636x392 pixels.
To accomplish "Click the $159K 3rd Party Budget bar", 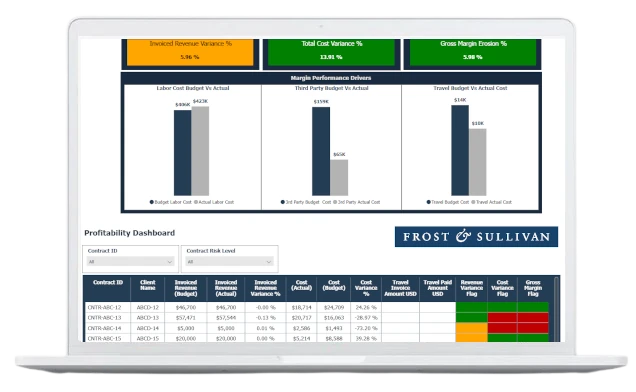I will [321, 151].
